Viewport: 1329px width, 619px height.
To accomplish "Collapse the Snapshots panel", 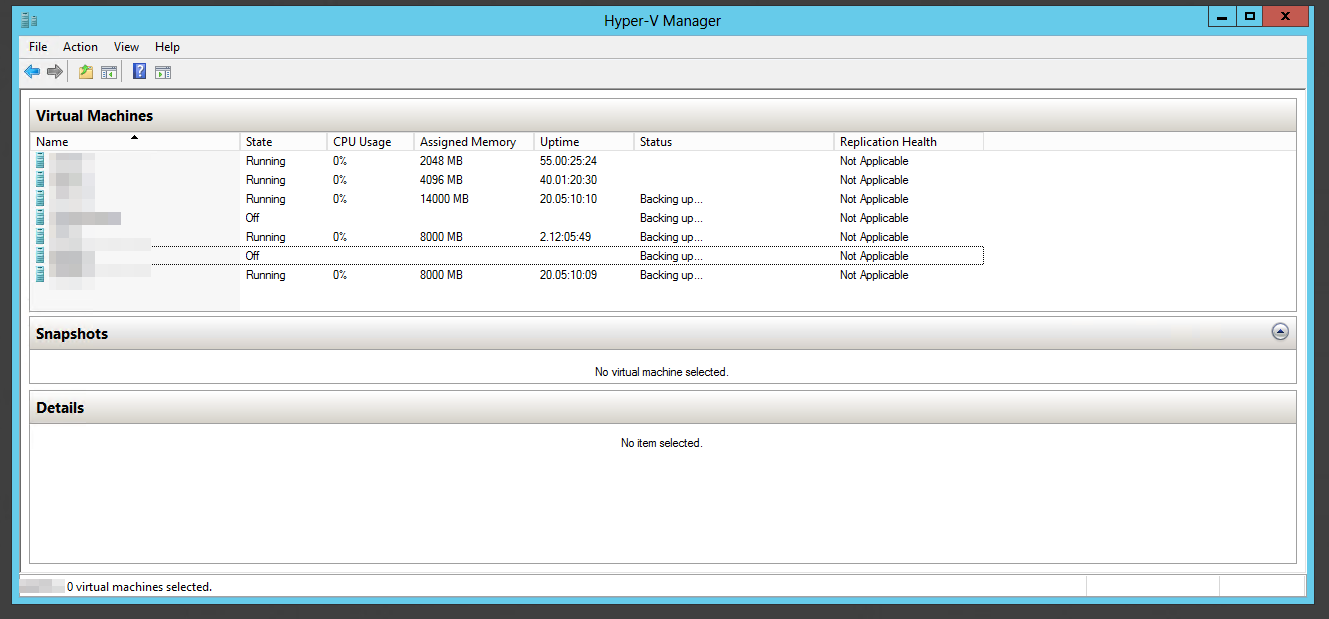I will (x=1280, y=331).
